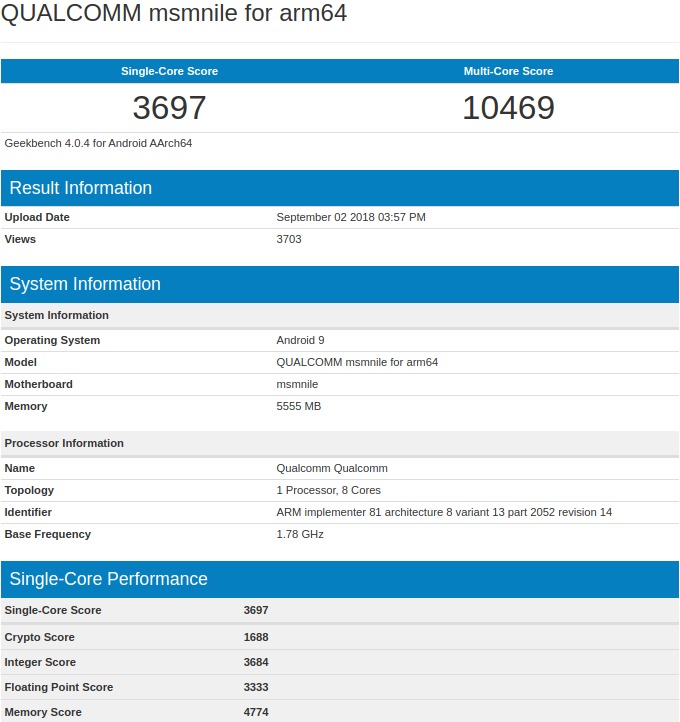
Task: Select the Single-Core Score header in top banner
Action: [169, 71]
